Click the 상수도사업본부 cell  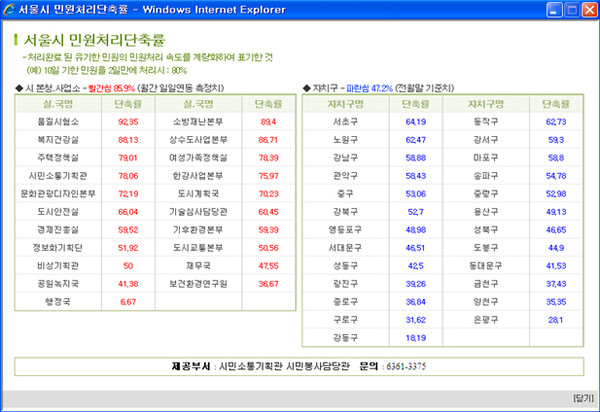pos(198,140)
